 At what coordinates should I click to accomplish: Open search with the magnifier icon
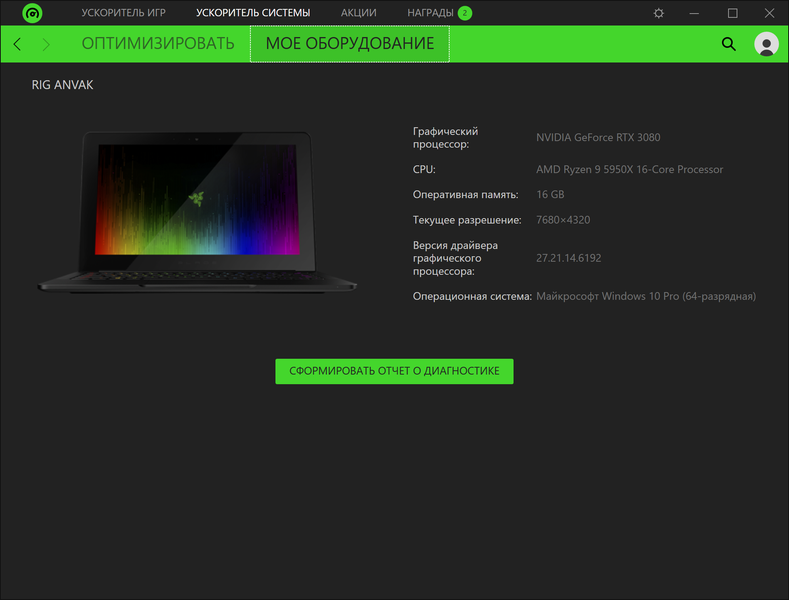[x=728, y=44]
